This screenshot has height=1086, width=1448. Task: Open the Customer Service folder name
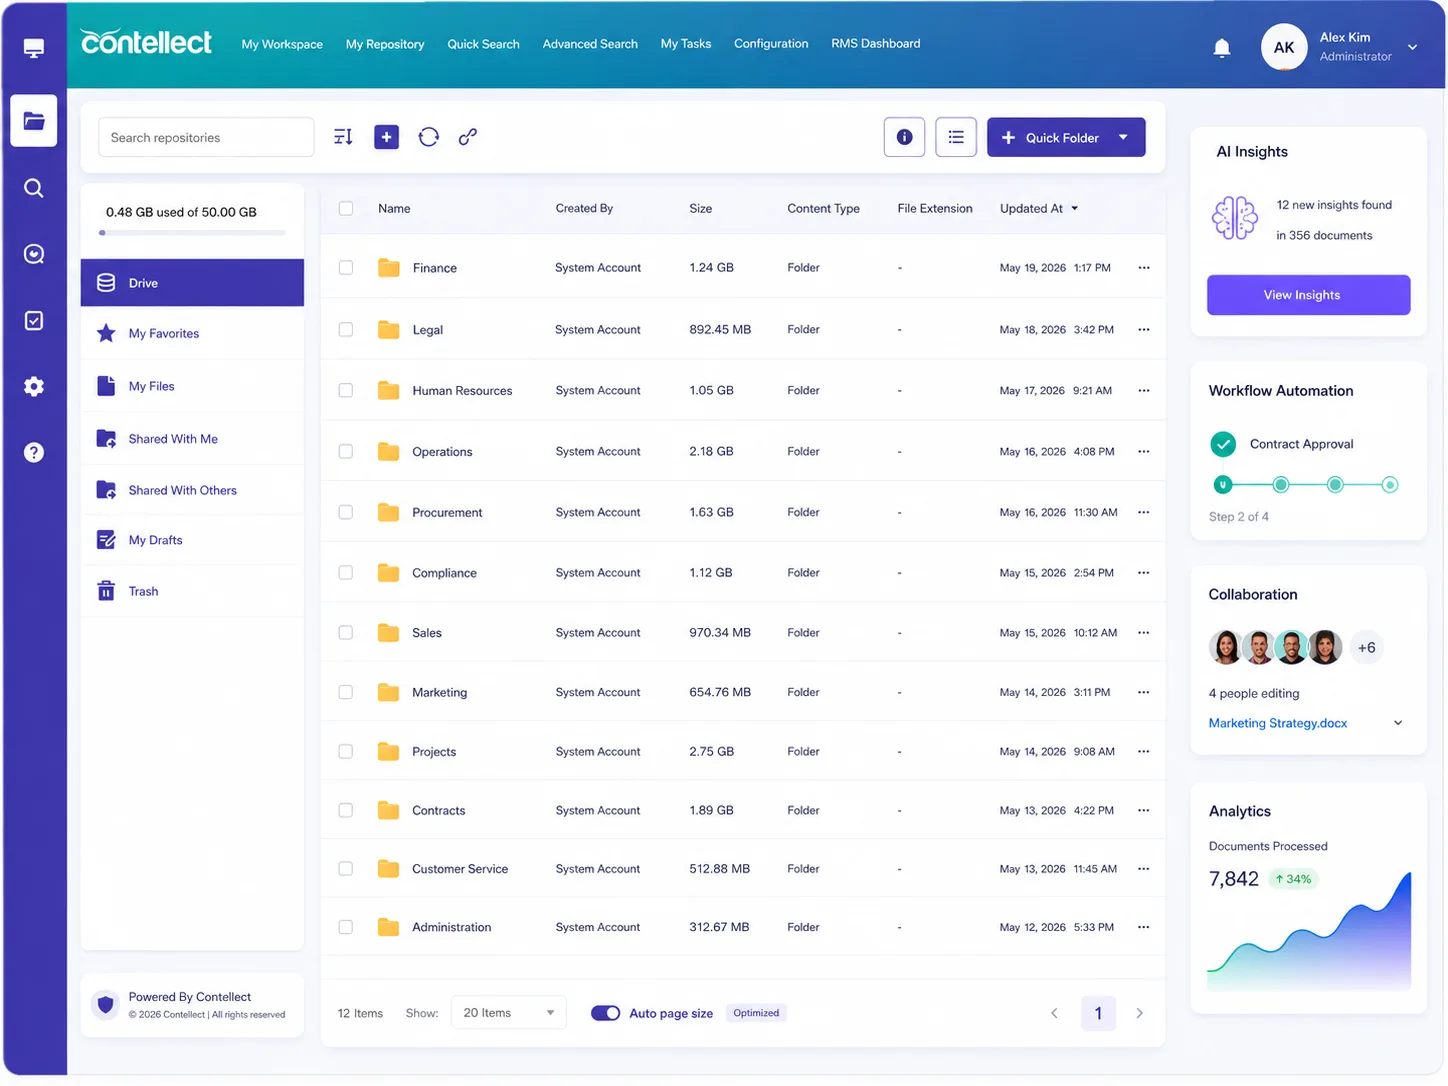coord(460,869)
